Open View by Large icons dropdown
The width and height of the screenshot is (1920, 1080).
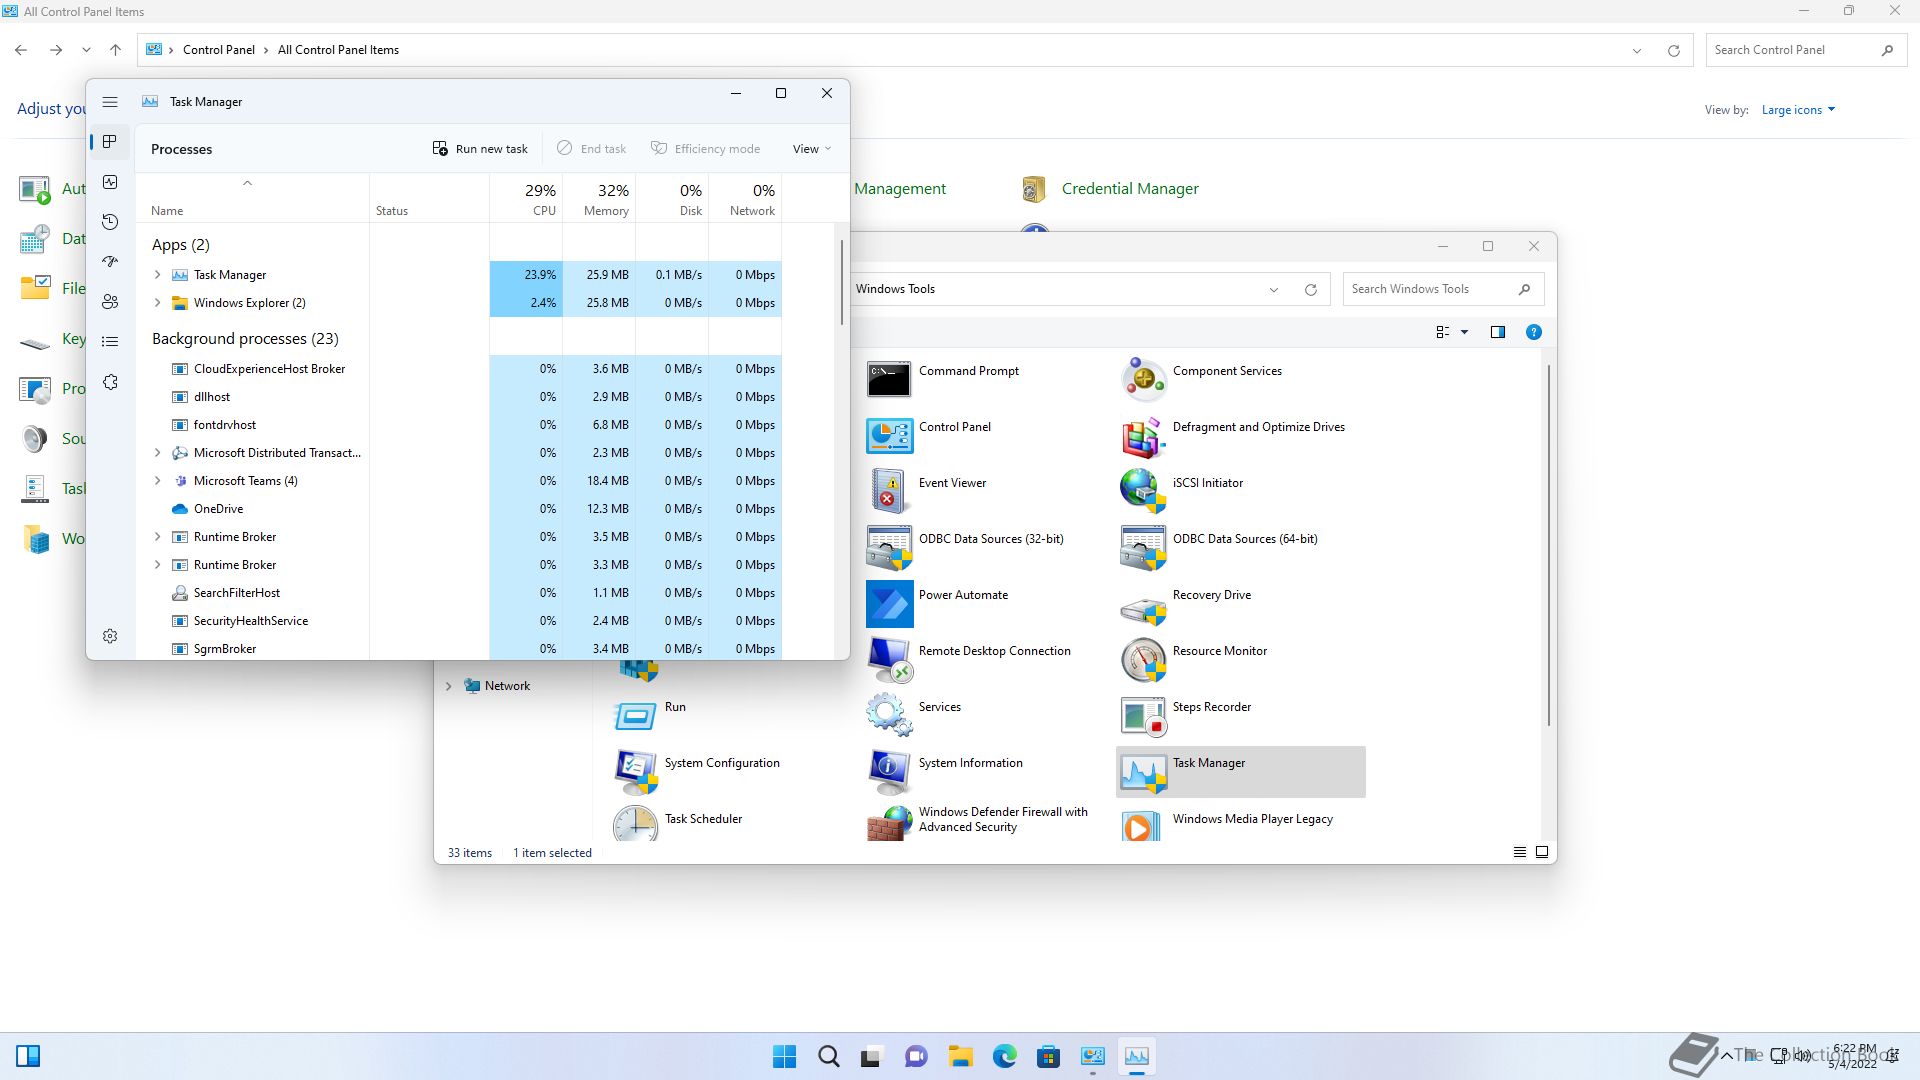point(1798,110)
